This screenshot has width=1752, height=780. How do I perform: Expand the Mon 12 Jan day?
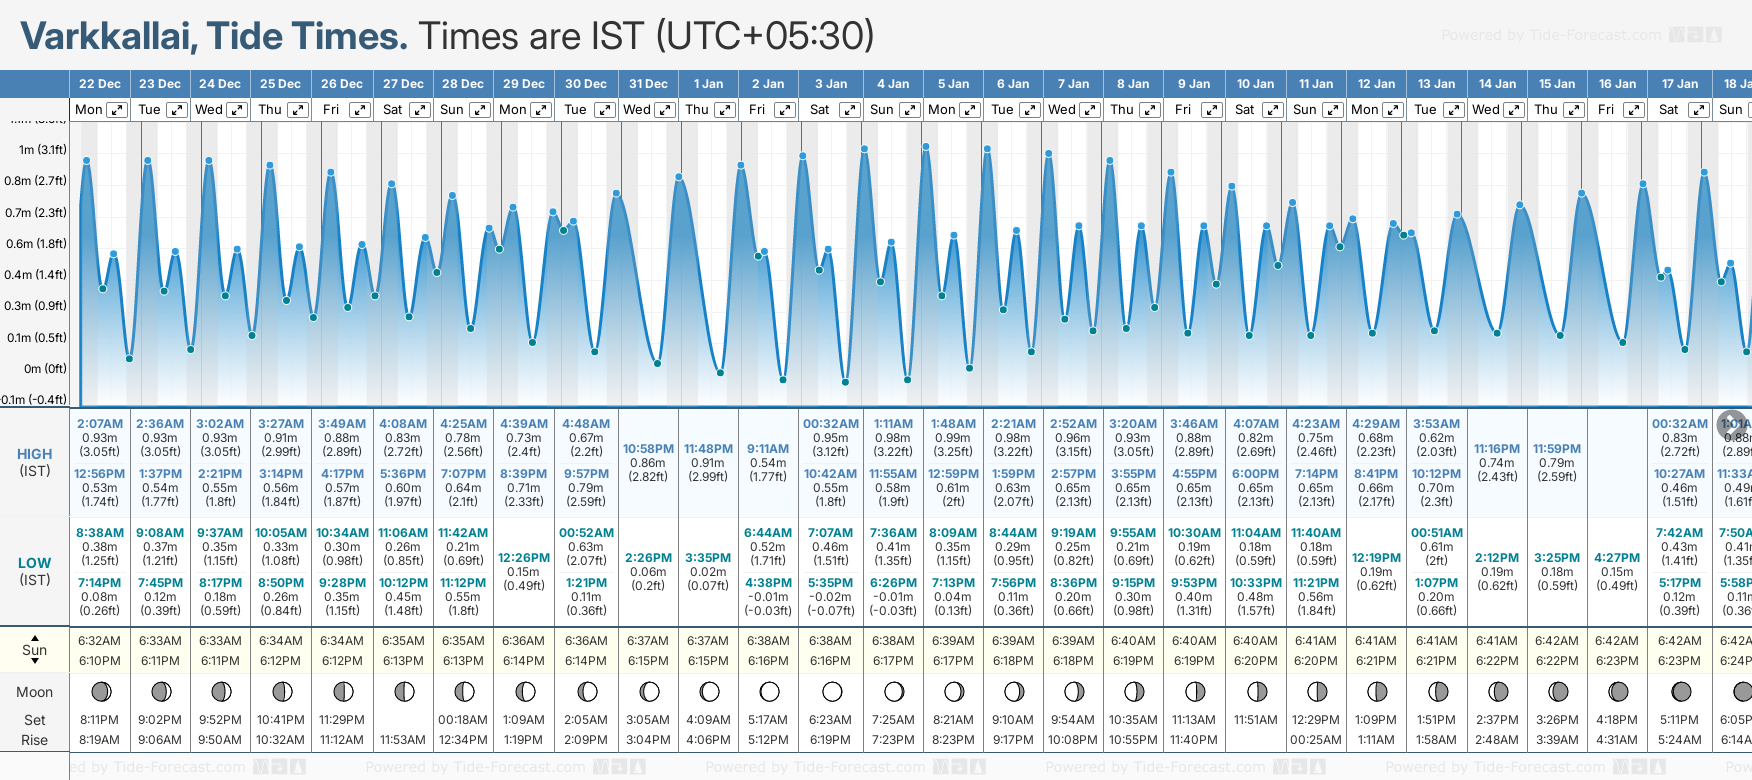1393,110
